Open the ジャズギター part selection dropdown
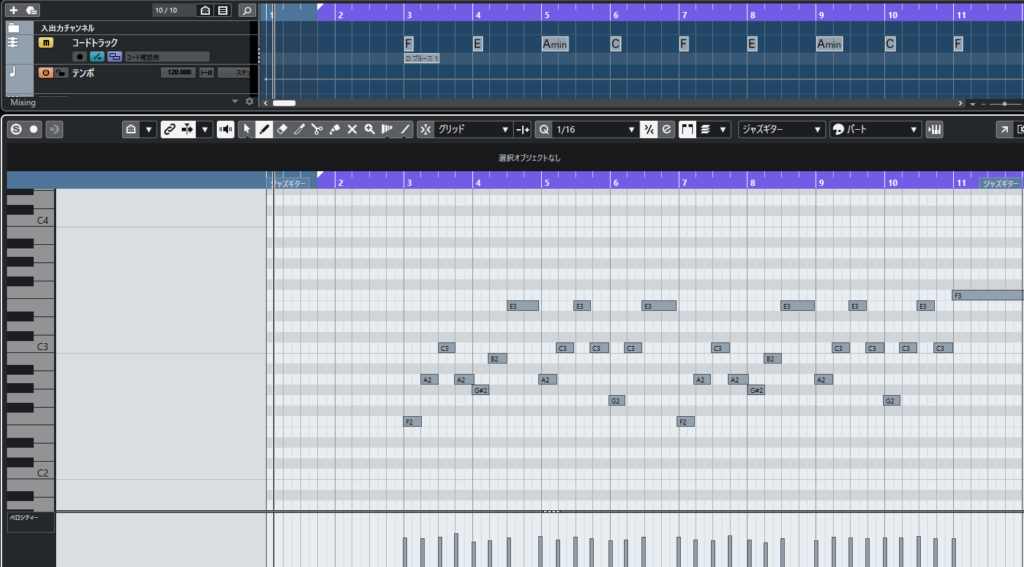 point(781,129)
